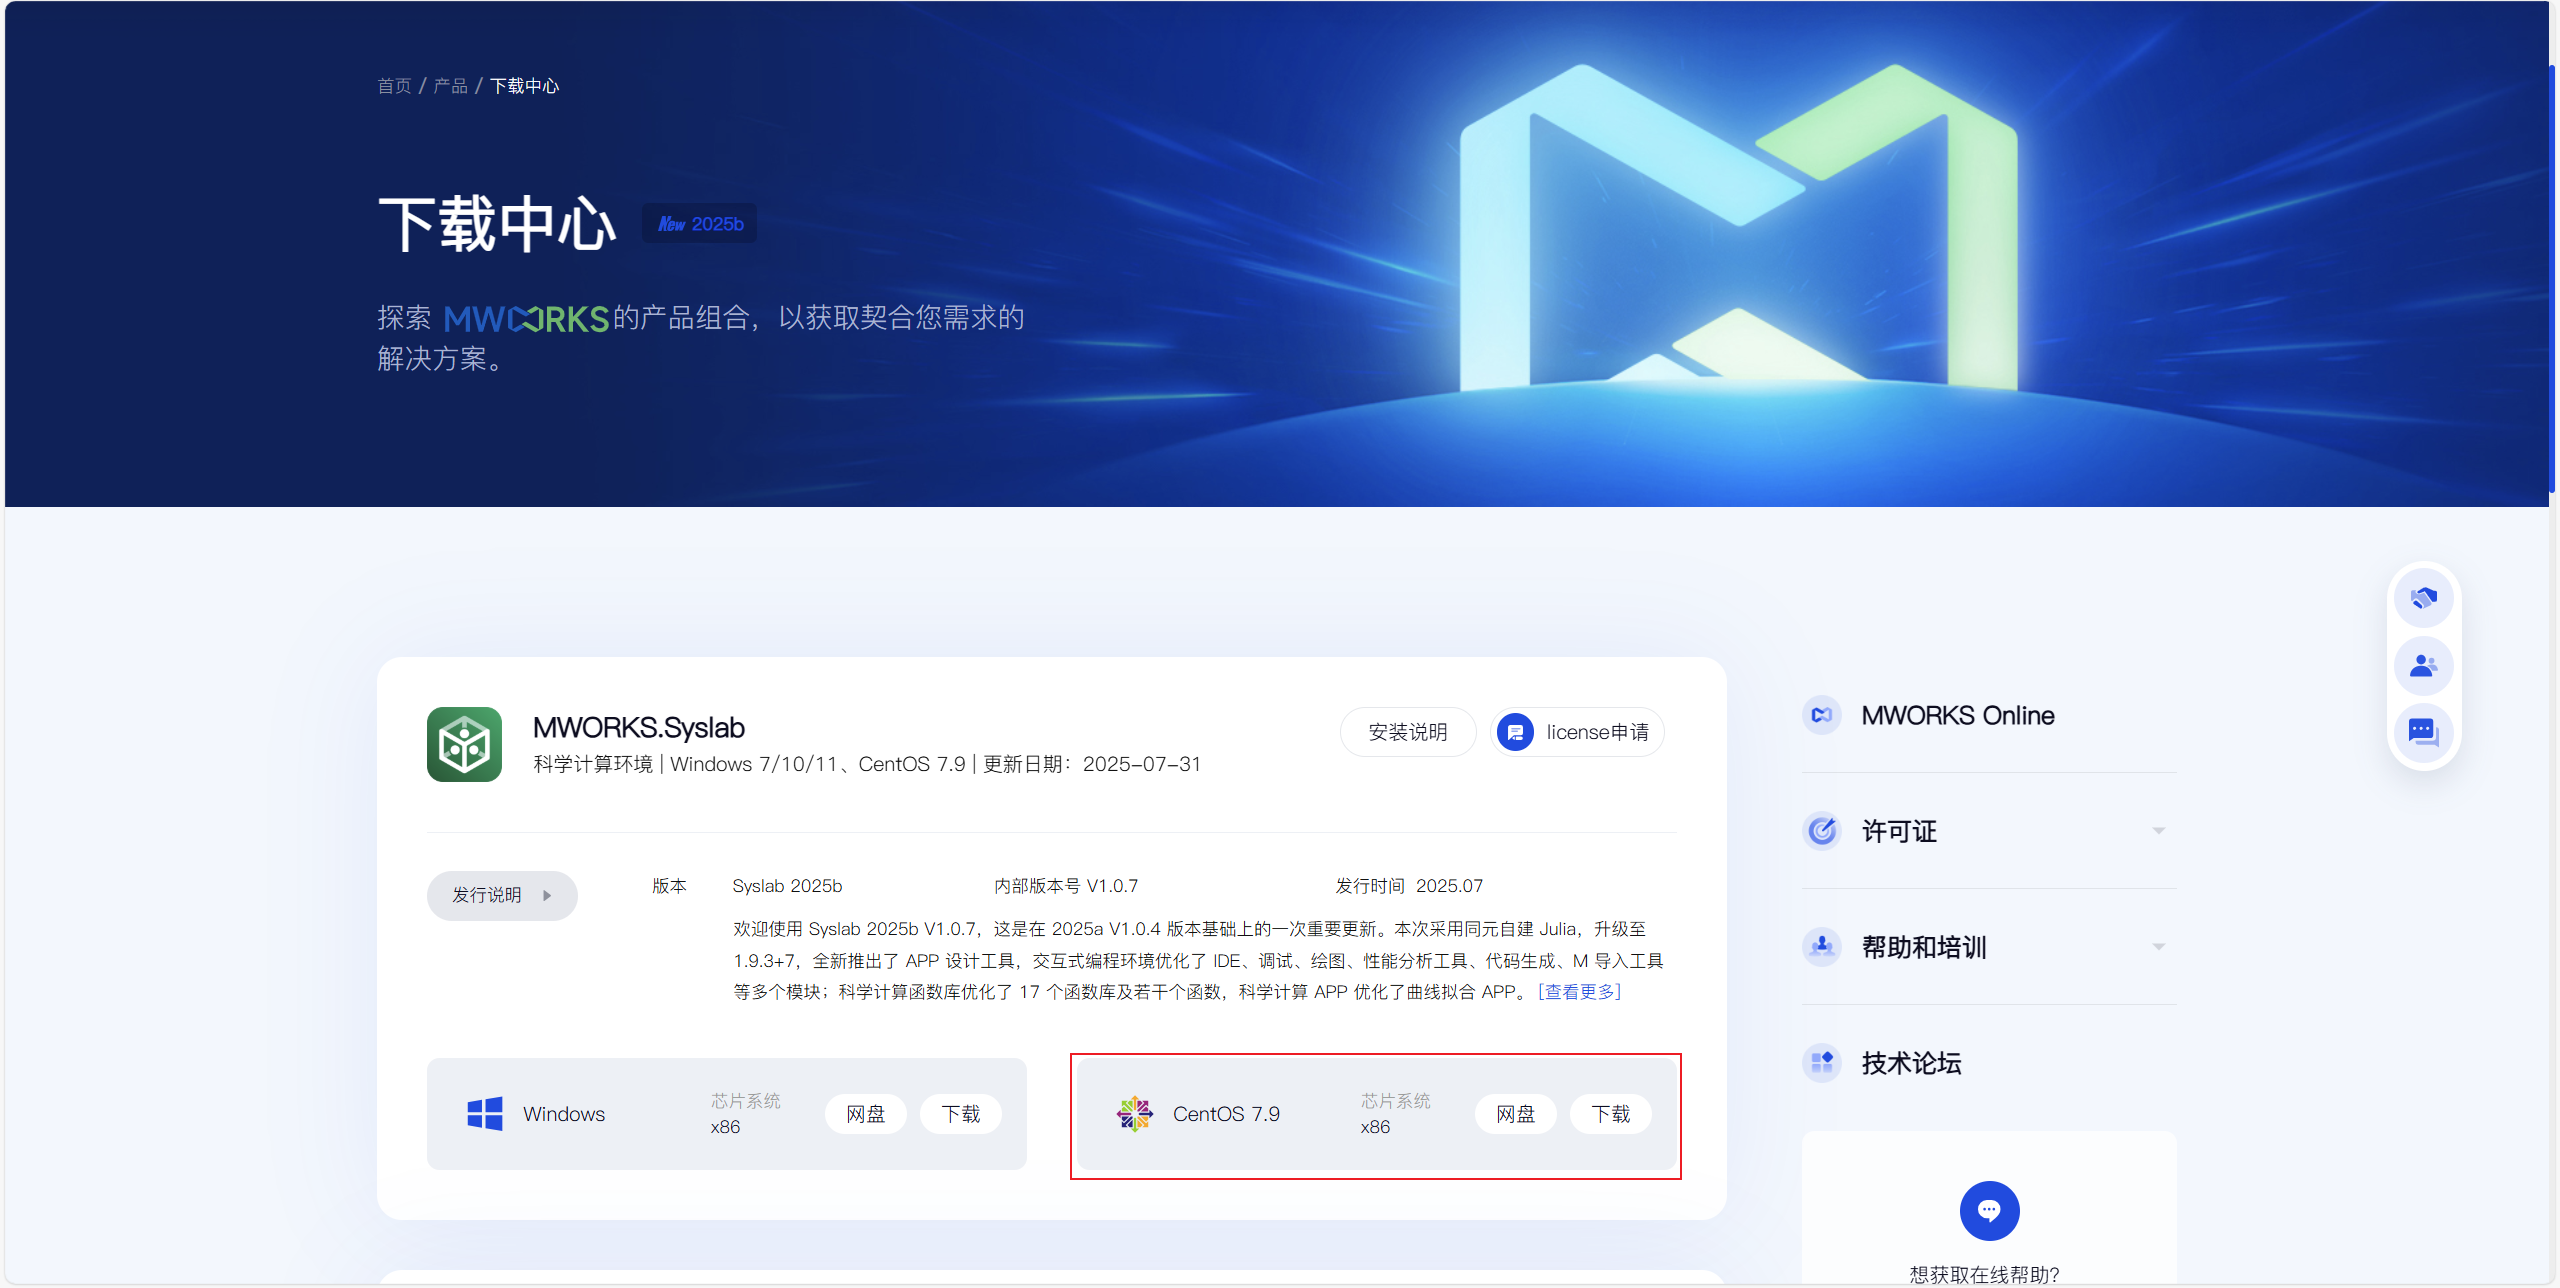Go to 产品 in the breadcrumb
Viewport: 2560px width, 1288px height.
click(450, 86)
